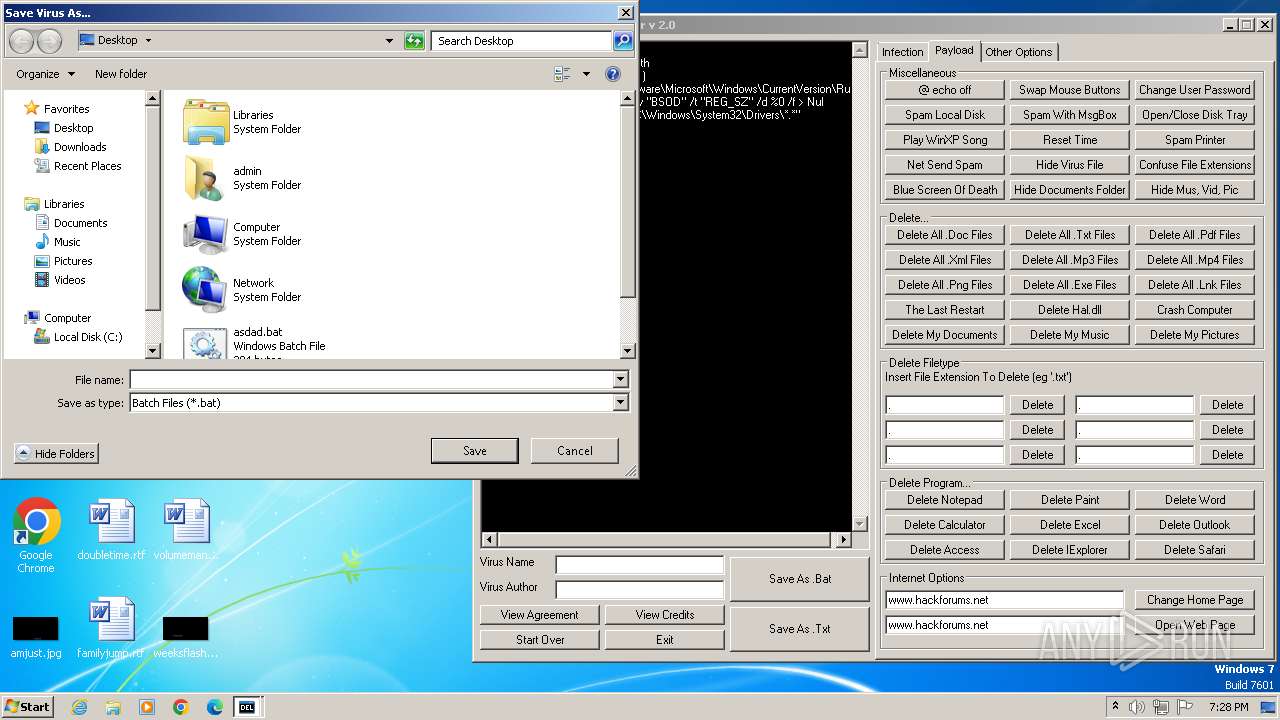The height and width of the screenshot is (720, 1280).
Task: Open Windows Explorer from taskbar
Action: tap(113, 707)
